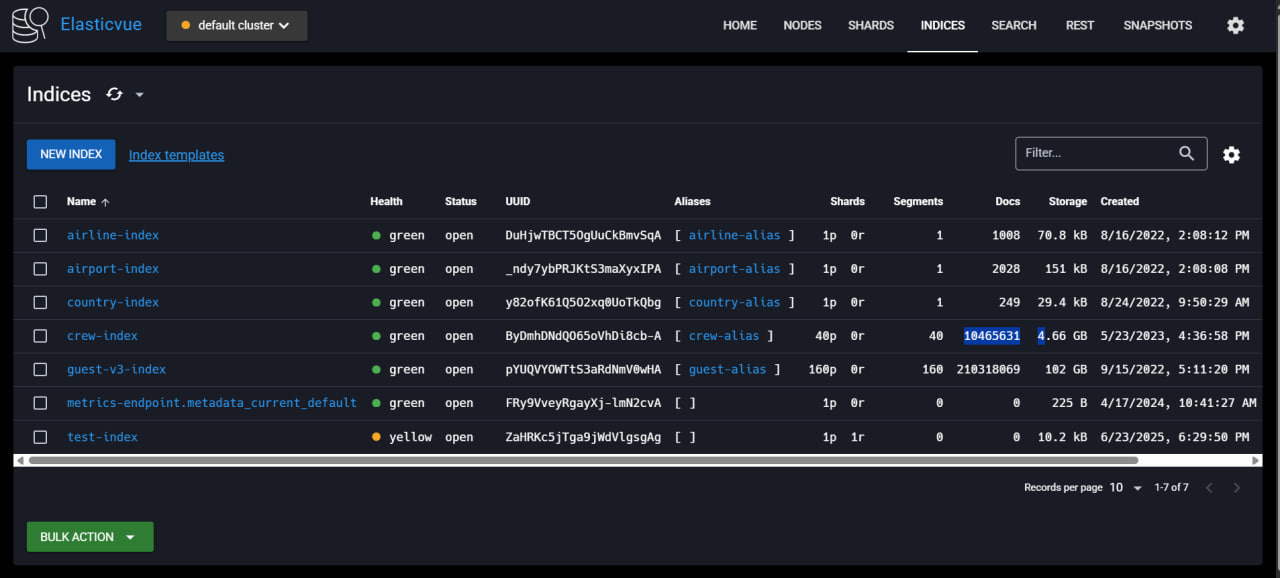Click the Elasticvue logo icon
This screenshot has height=578, width=1280.
(30, 25)
